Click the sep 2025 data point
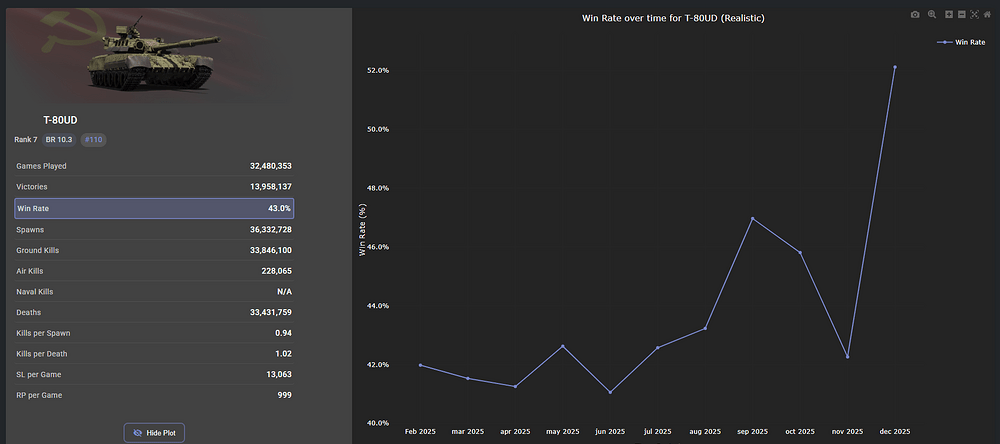The image size is (1000, 444). pyautogui.click(x=752, y=218)
